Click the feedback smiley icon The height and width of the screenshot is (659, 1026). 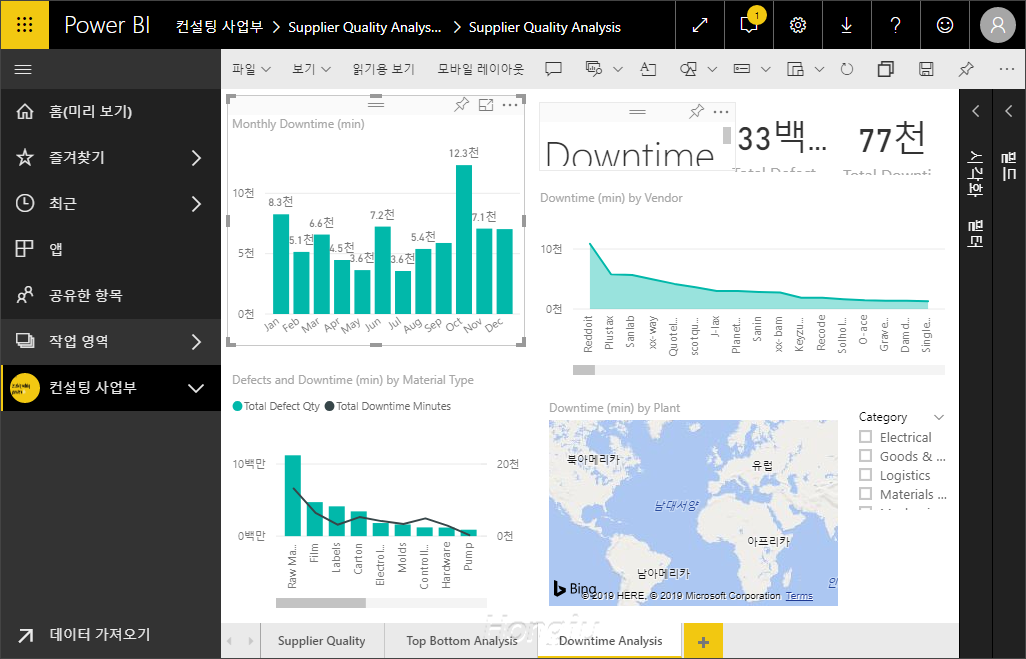pyautogui.click(x=945, y=25)
